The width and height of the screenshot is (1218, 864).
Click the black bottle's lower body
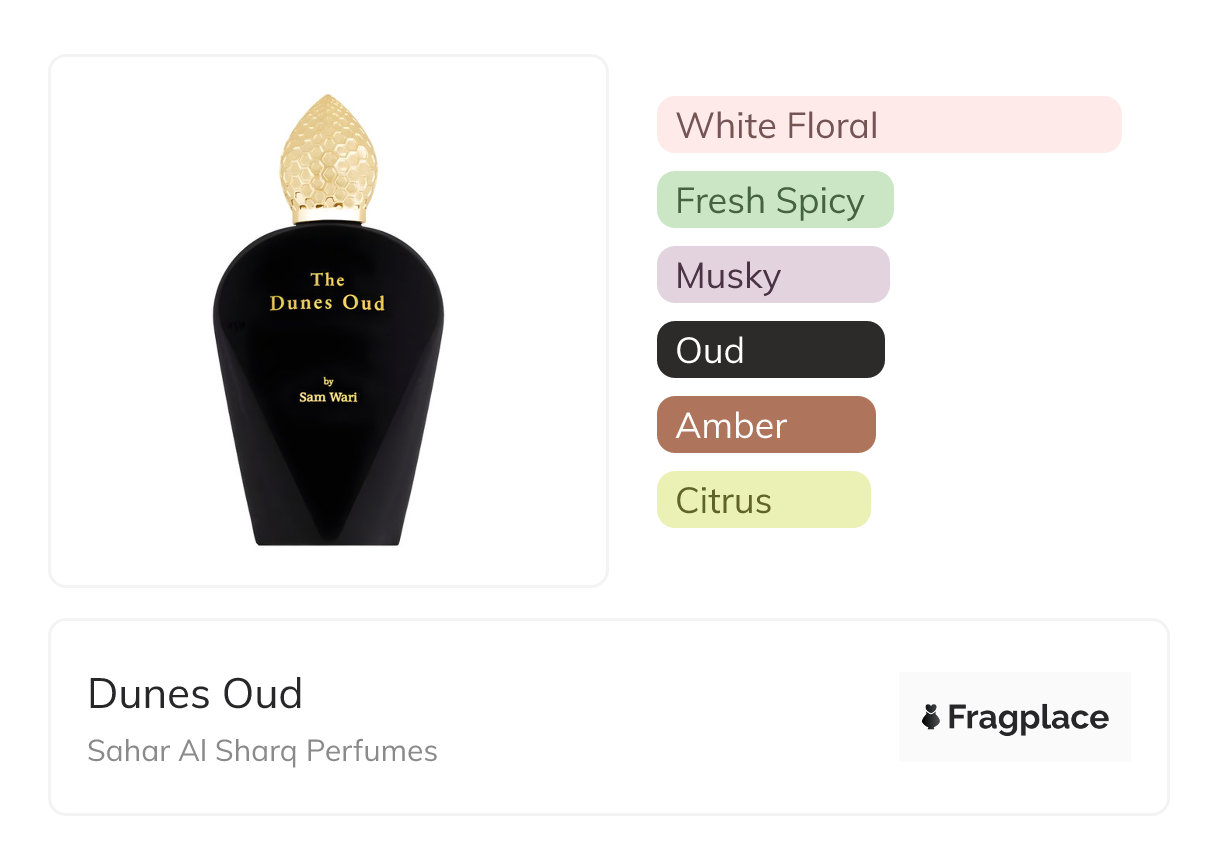(x=328, y=490)
